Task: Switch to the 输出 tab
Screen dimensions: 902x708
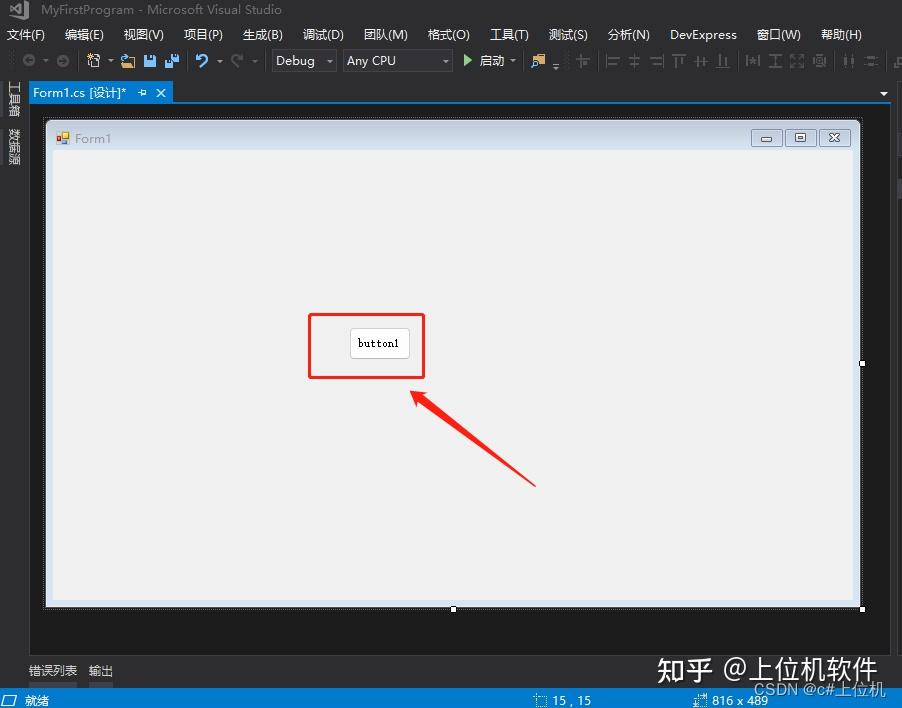Action: (x=101, y=671)
